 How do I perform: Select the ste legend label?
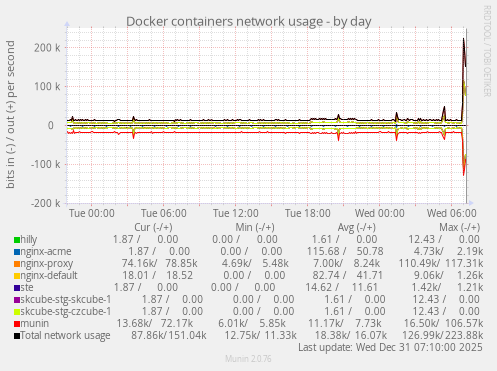coord(27,287)
